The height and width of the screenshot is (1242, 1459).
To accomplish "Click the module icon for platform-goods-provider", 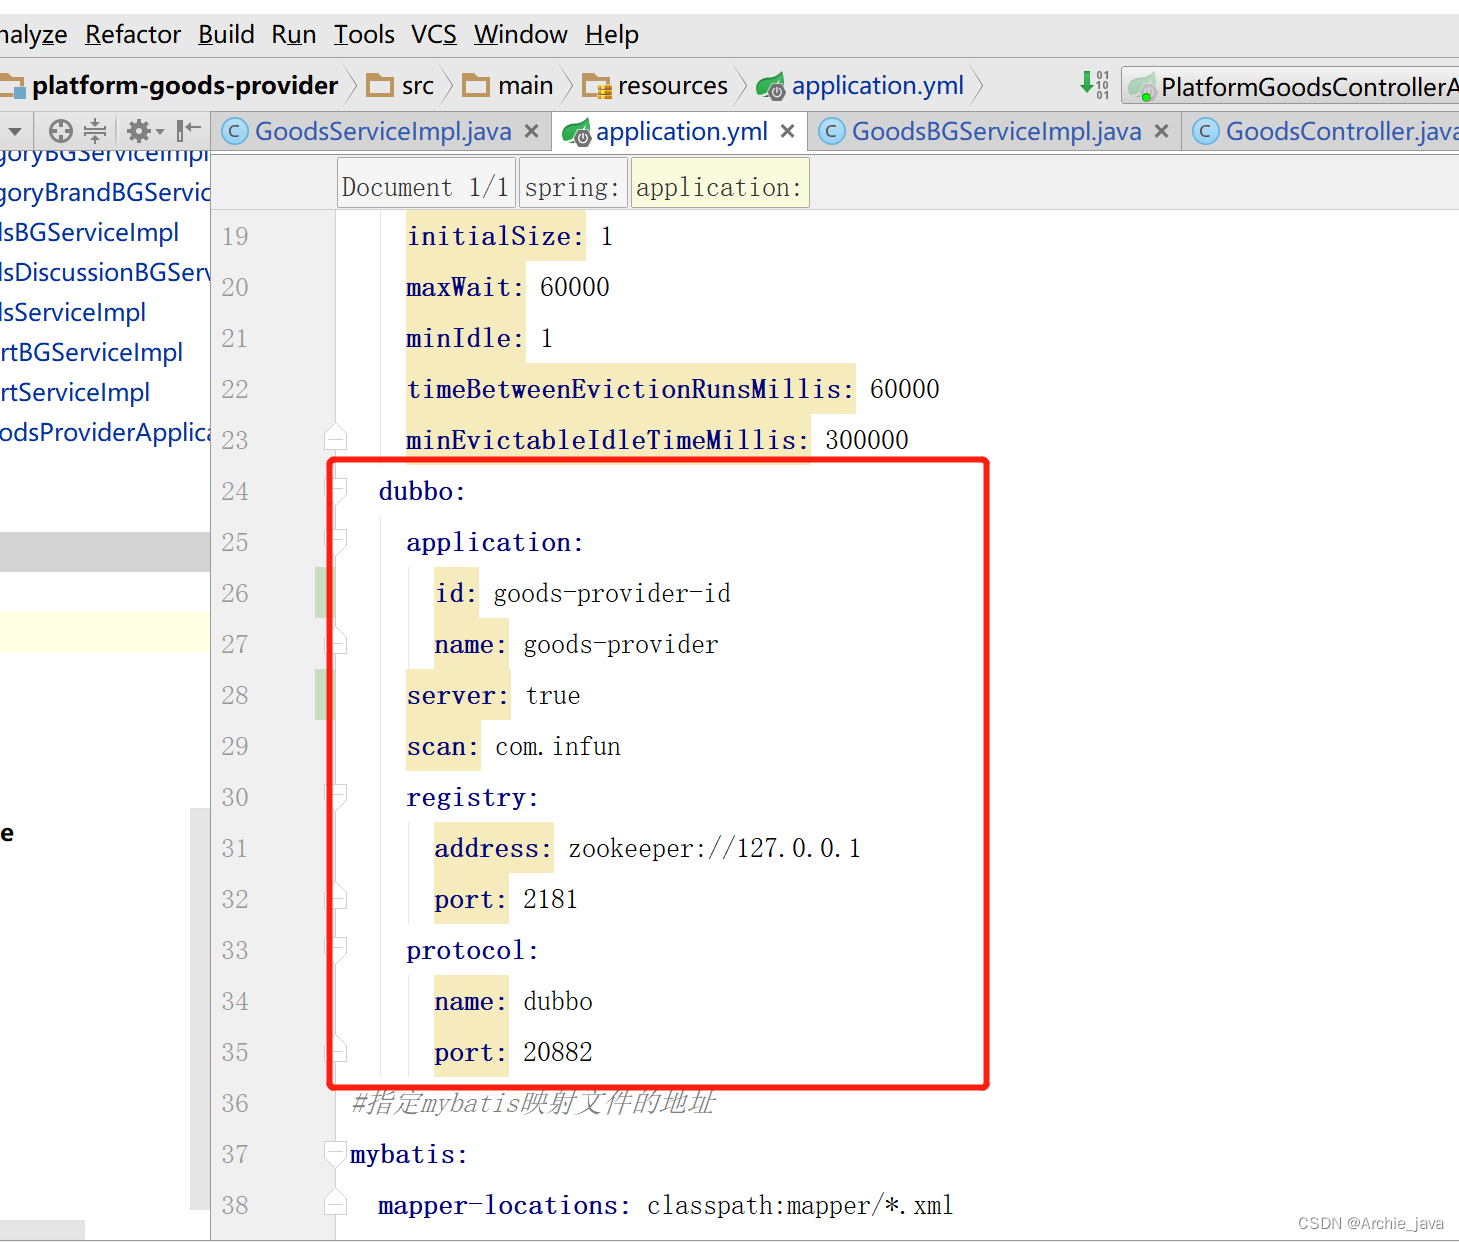I will 12,86.
